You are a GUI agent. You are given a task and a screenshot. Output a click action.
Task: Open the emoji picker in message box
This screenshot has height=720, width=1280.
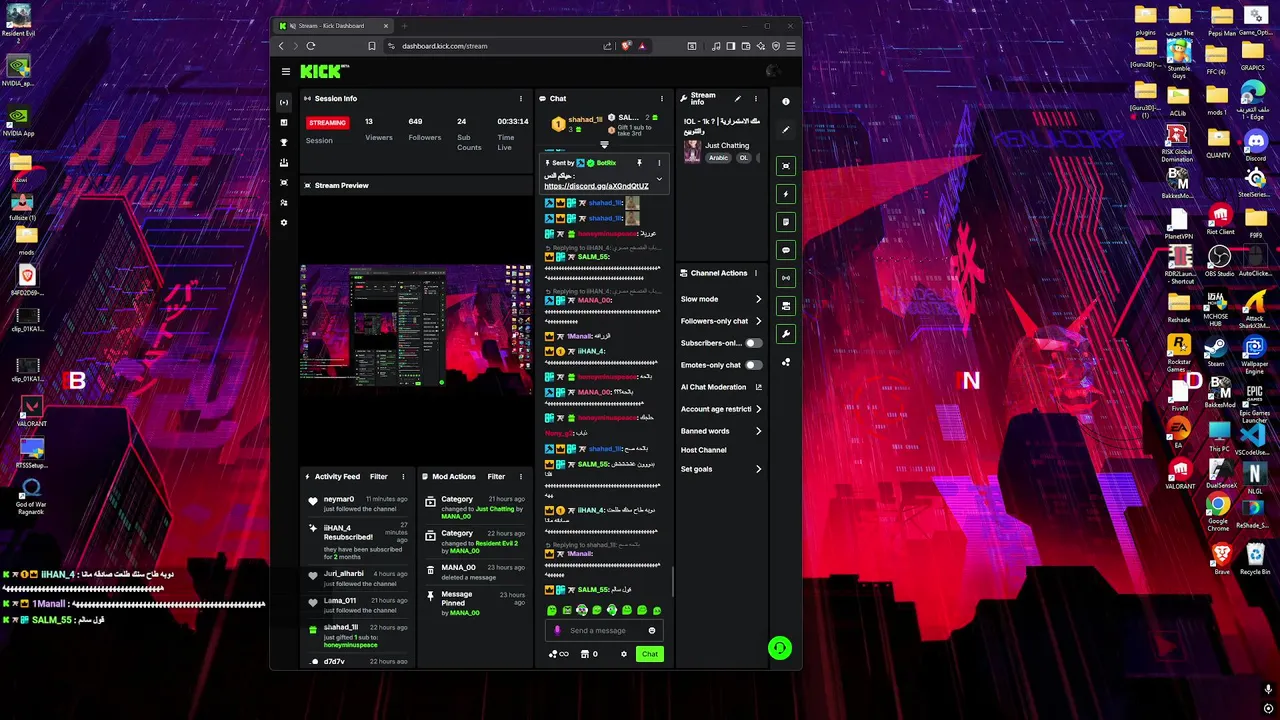pos(652,630)
